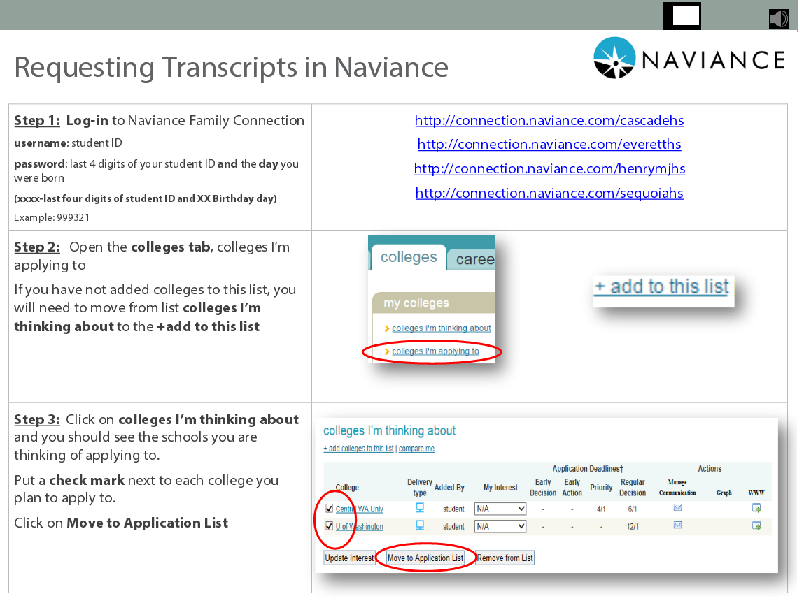Open the Central WA Univ college link
800x600 pixels.
[359, 509]
